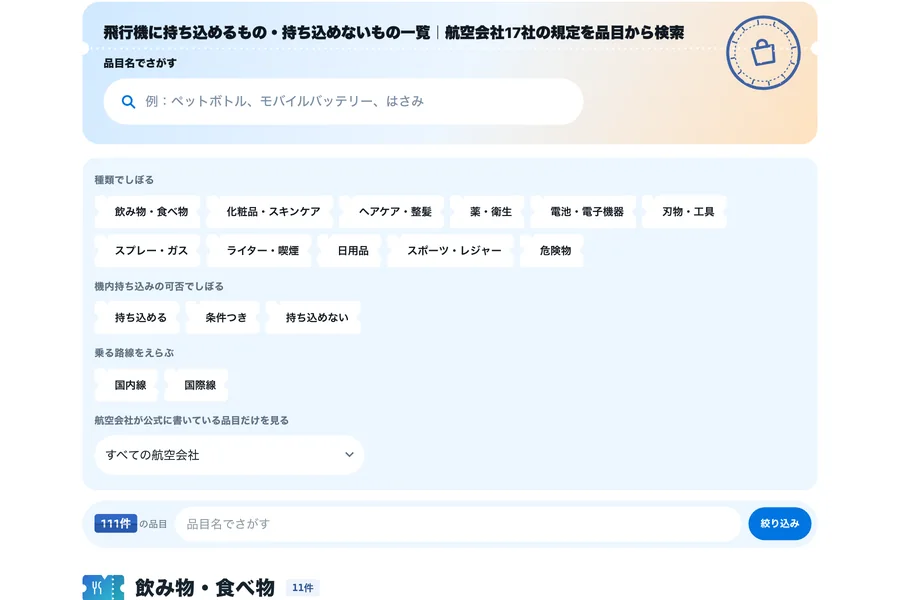900x600 pixels.
Task: Filter by 薬・衛生 category
Action: 487,212
